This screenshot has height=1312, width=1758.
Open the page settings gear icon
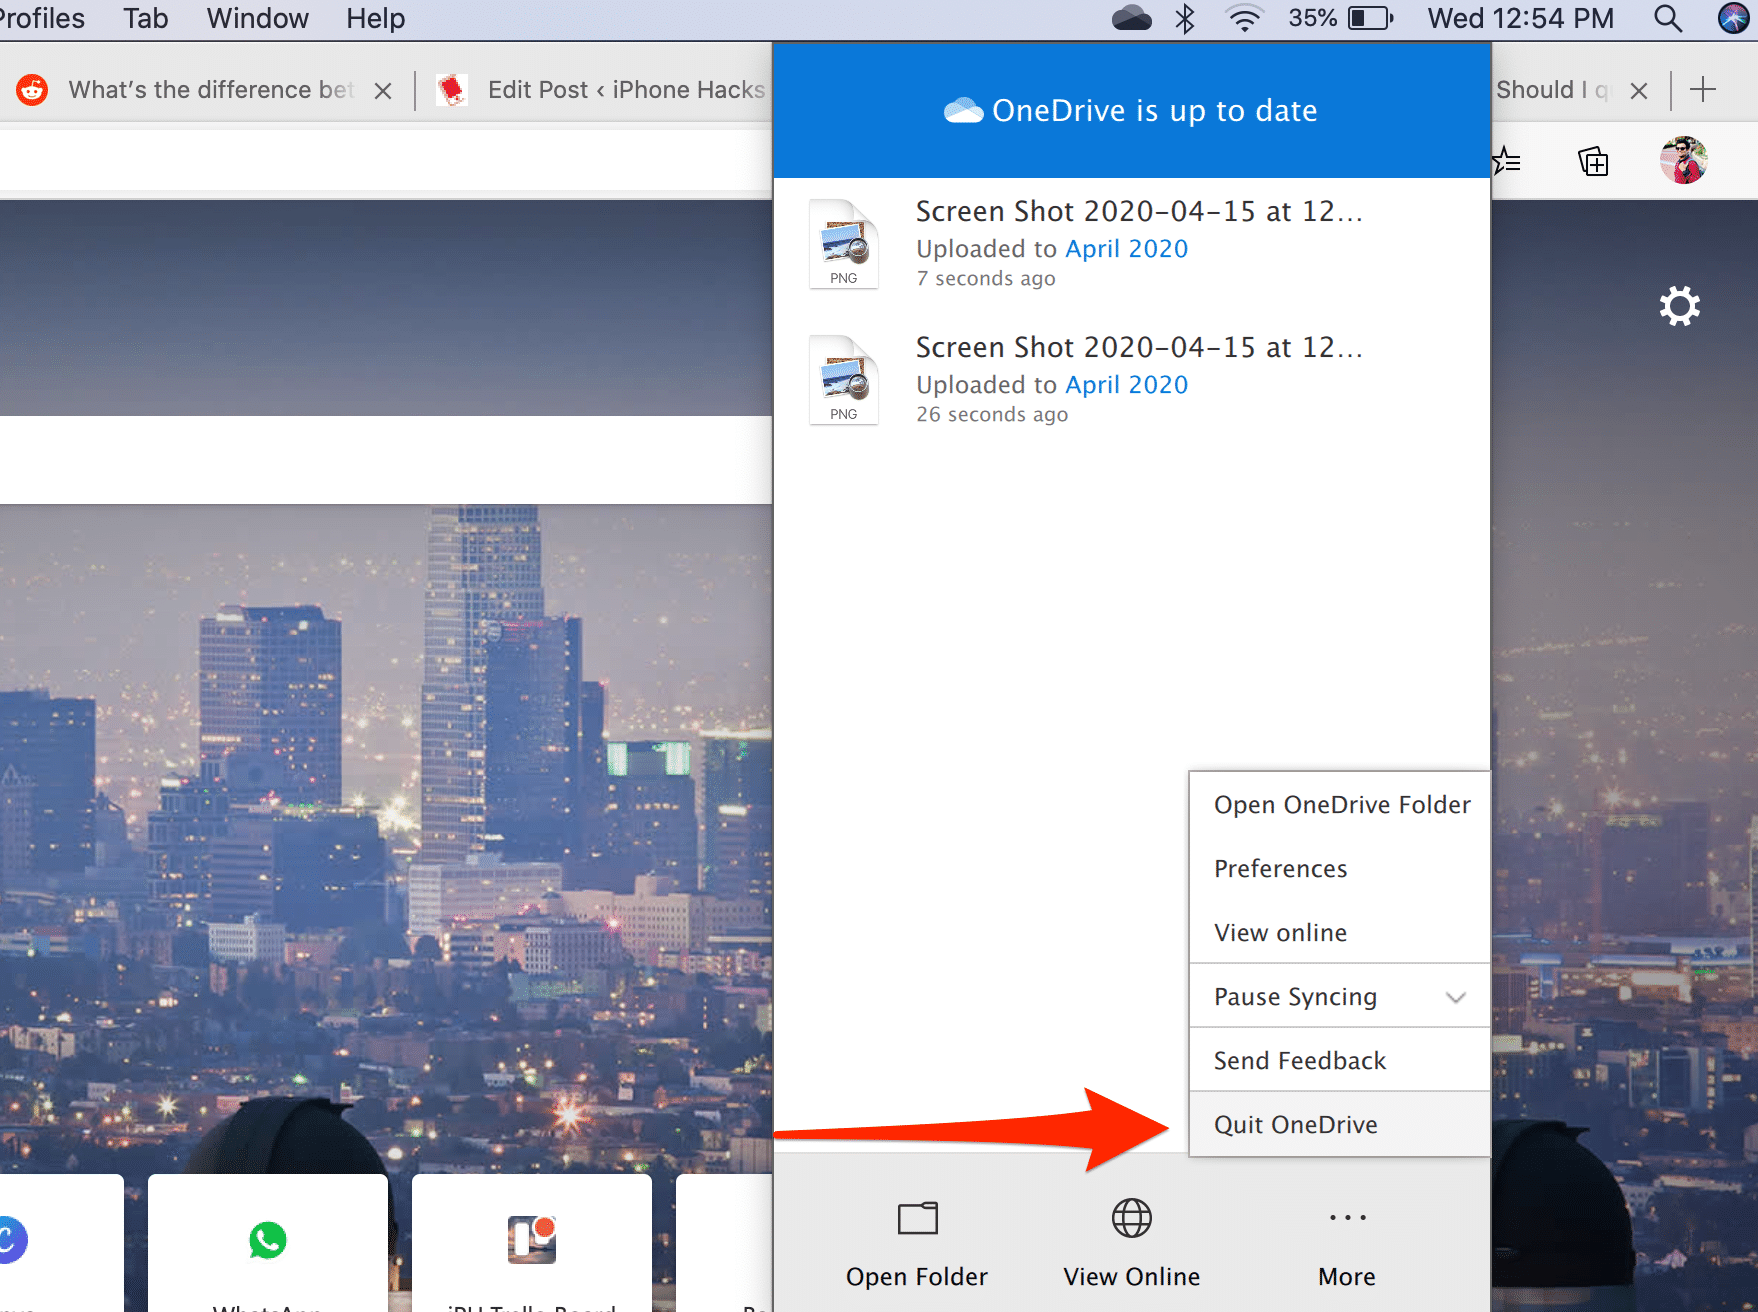(1679, 306)
